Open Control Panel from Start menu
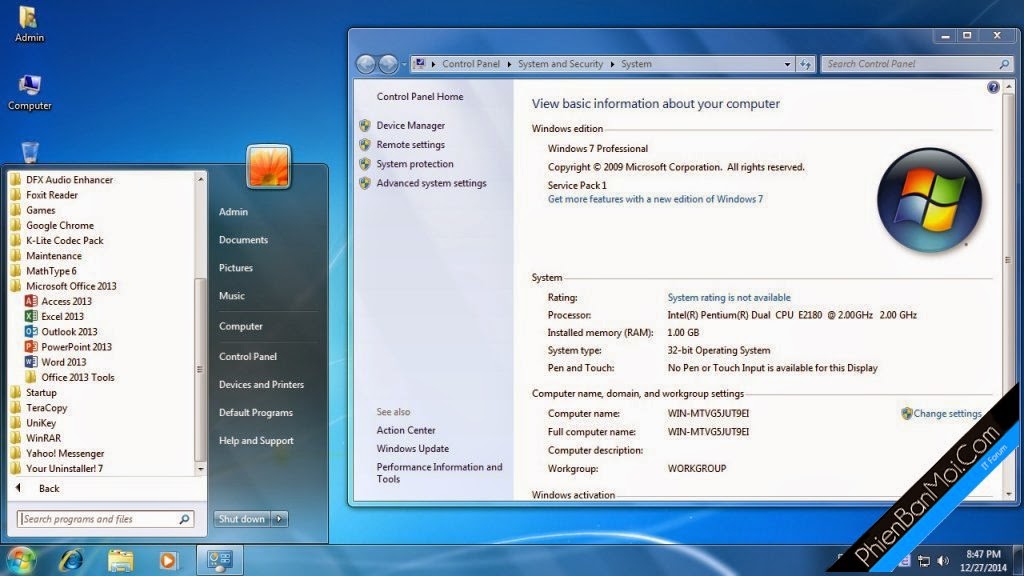The width and height of the screenshot is (1024, 576). point(248,357)
